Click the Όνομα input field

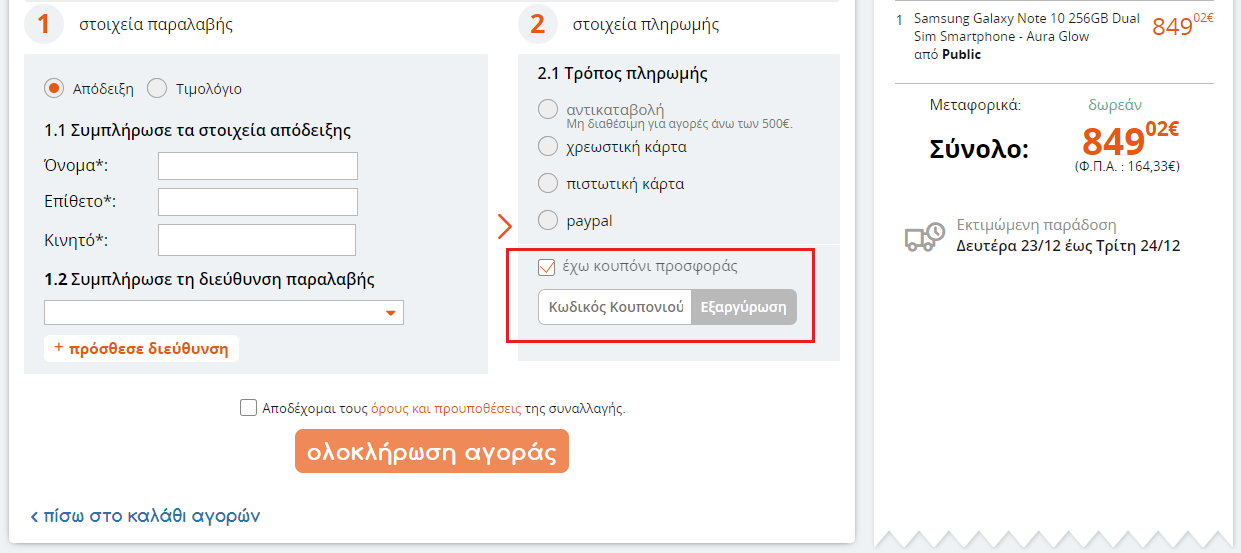[257, 166]
